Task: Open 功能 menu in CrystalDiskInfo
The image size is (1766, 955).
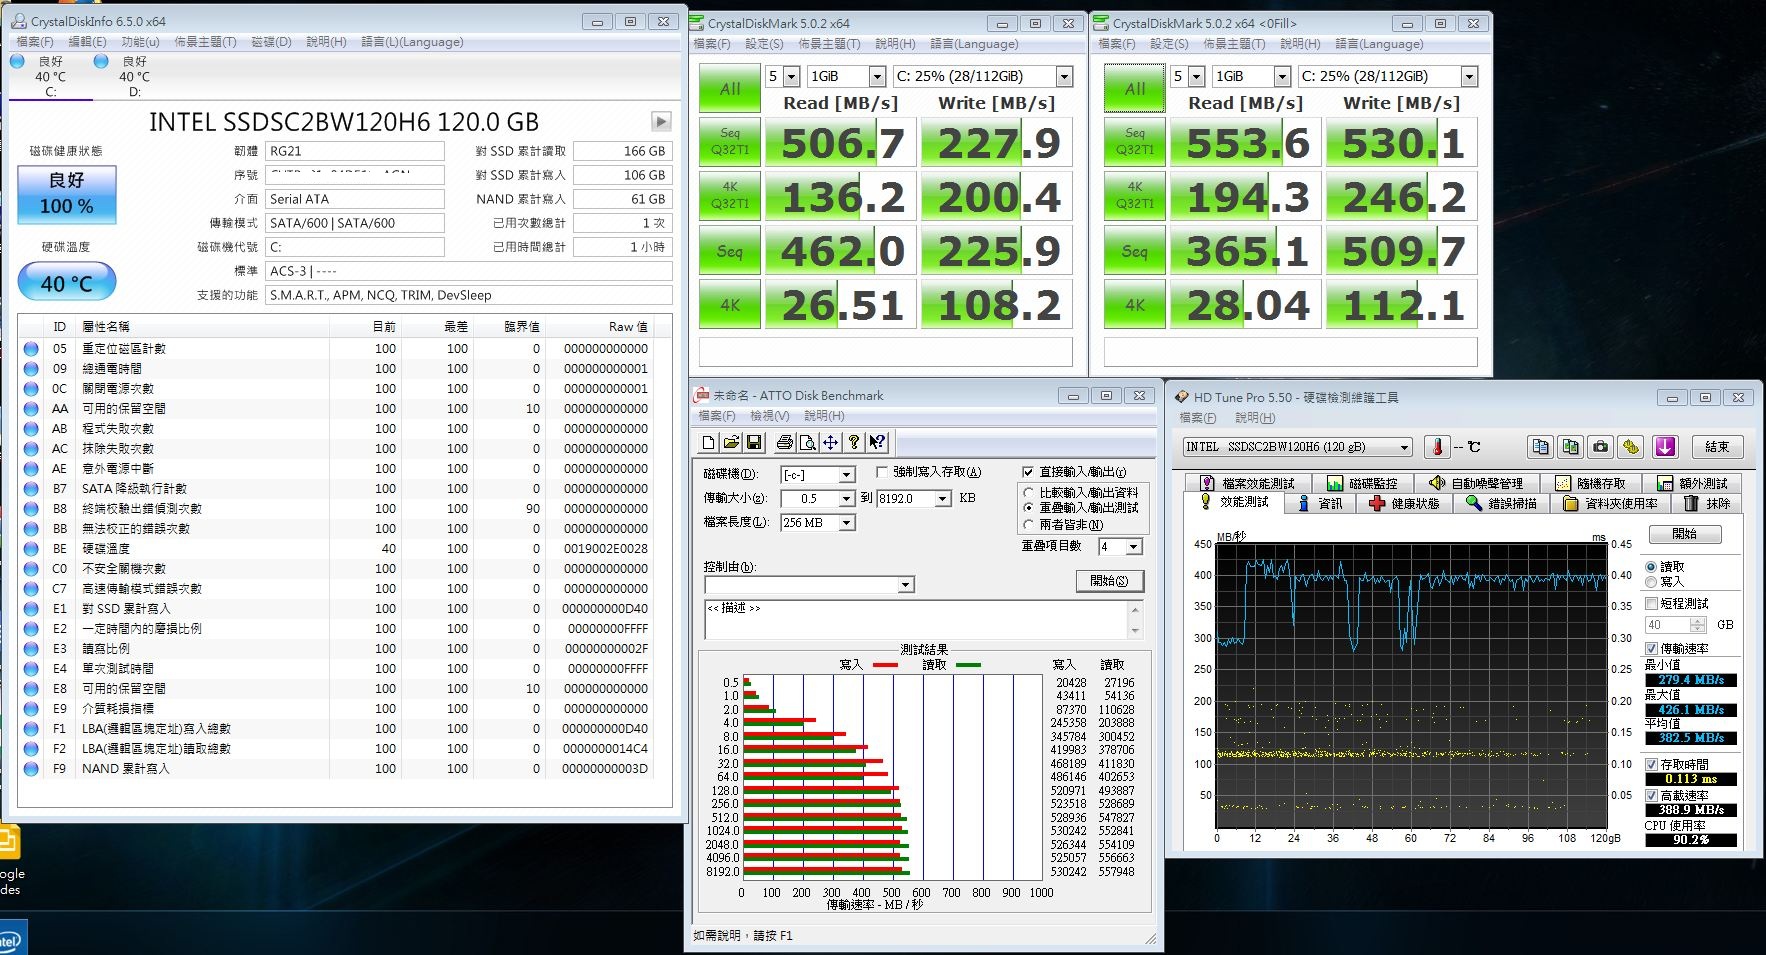Action: tap(140, 42)
